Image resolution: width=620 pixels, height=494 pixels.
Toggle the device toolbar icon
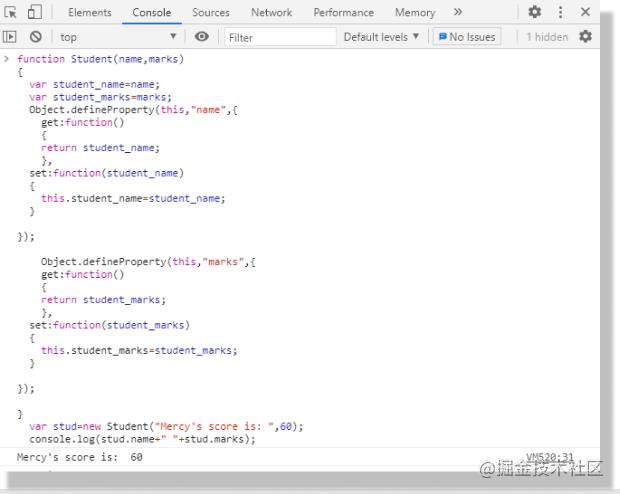tap(35, 12)
